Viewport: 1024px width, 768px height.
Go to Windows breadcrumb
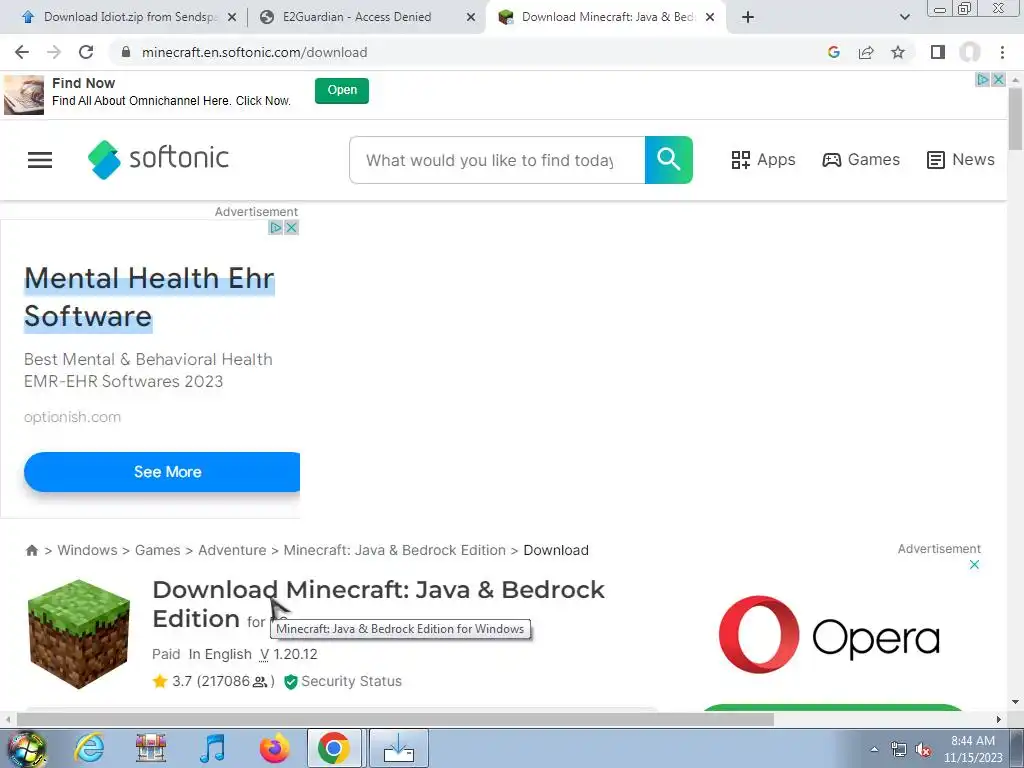(x=88, y=550)
